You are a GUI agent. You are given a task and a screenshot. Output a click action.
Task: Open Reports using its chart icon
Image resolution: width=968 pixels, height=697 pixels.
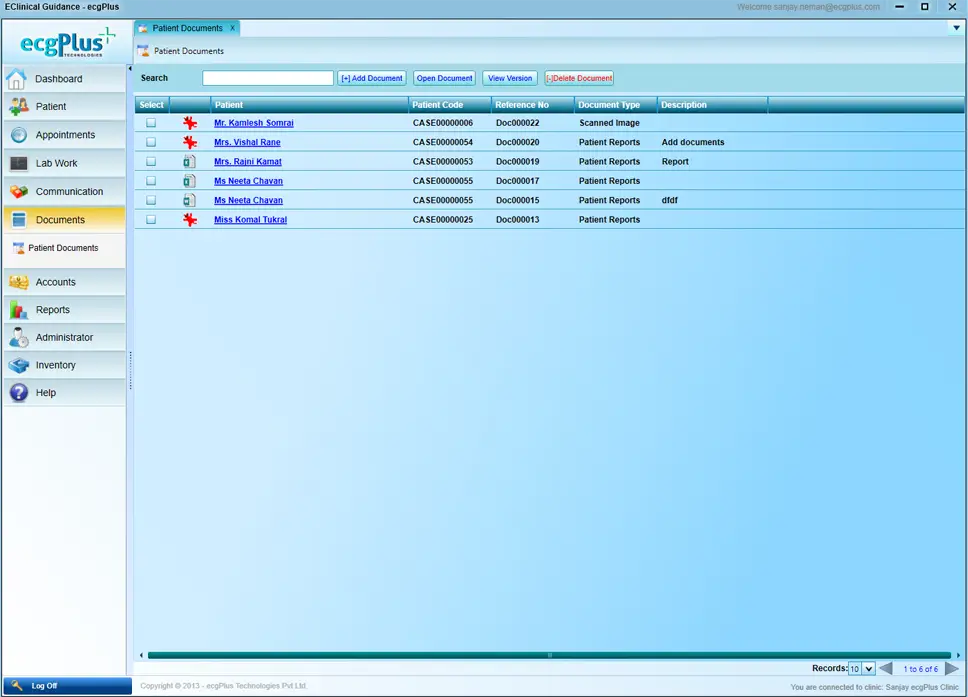[x=17, y=310]
